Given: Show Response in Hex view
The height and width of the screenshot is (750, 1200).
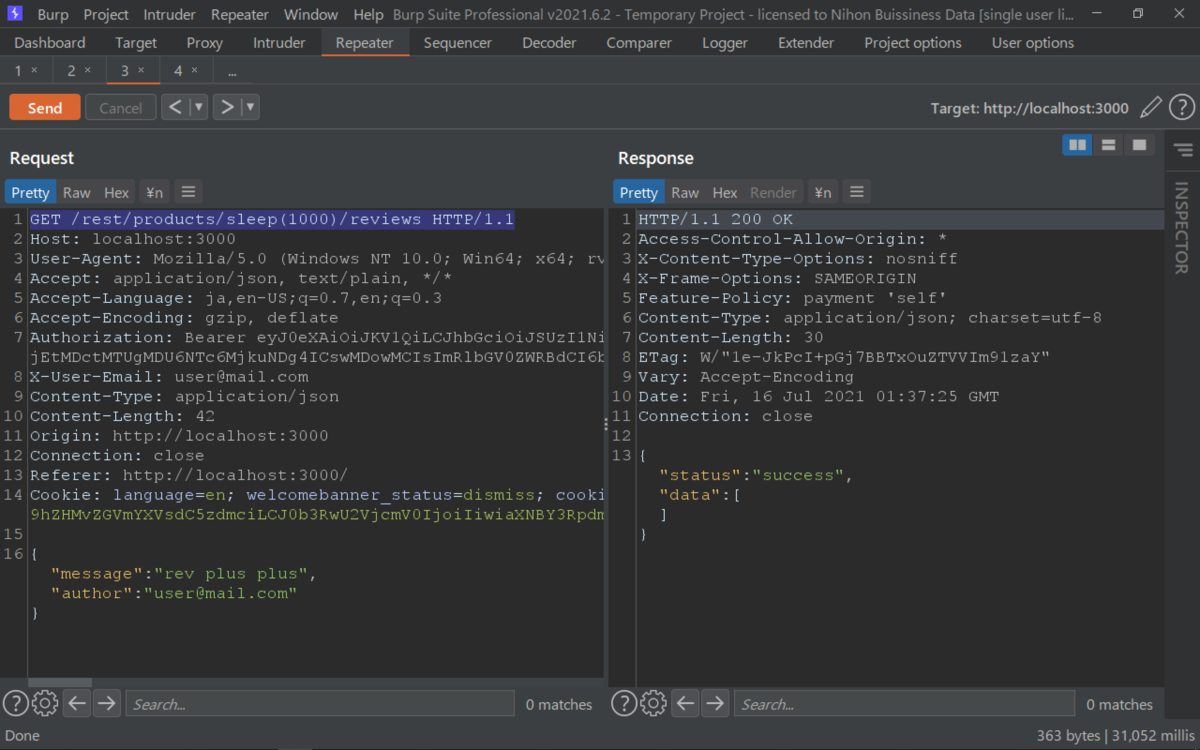Looking at the screenshot, I should click(x=725, y=192).
